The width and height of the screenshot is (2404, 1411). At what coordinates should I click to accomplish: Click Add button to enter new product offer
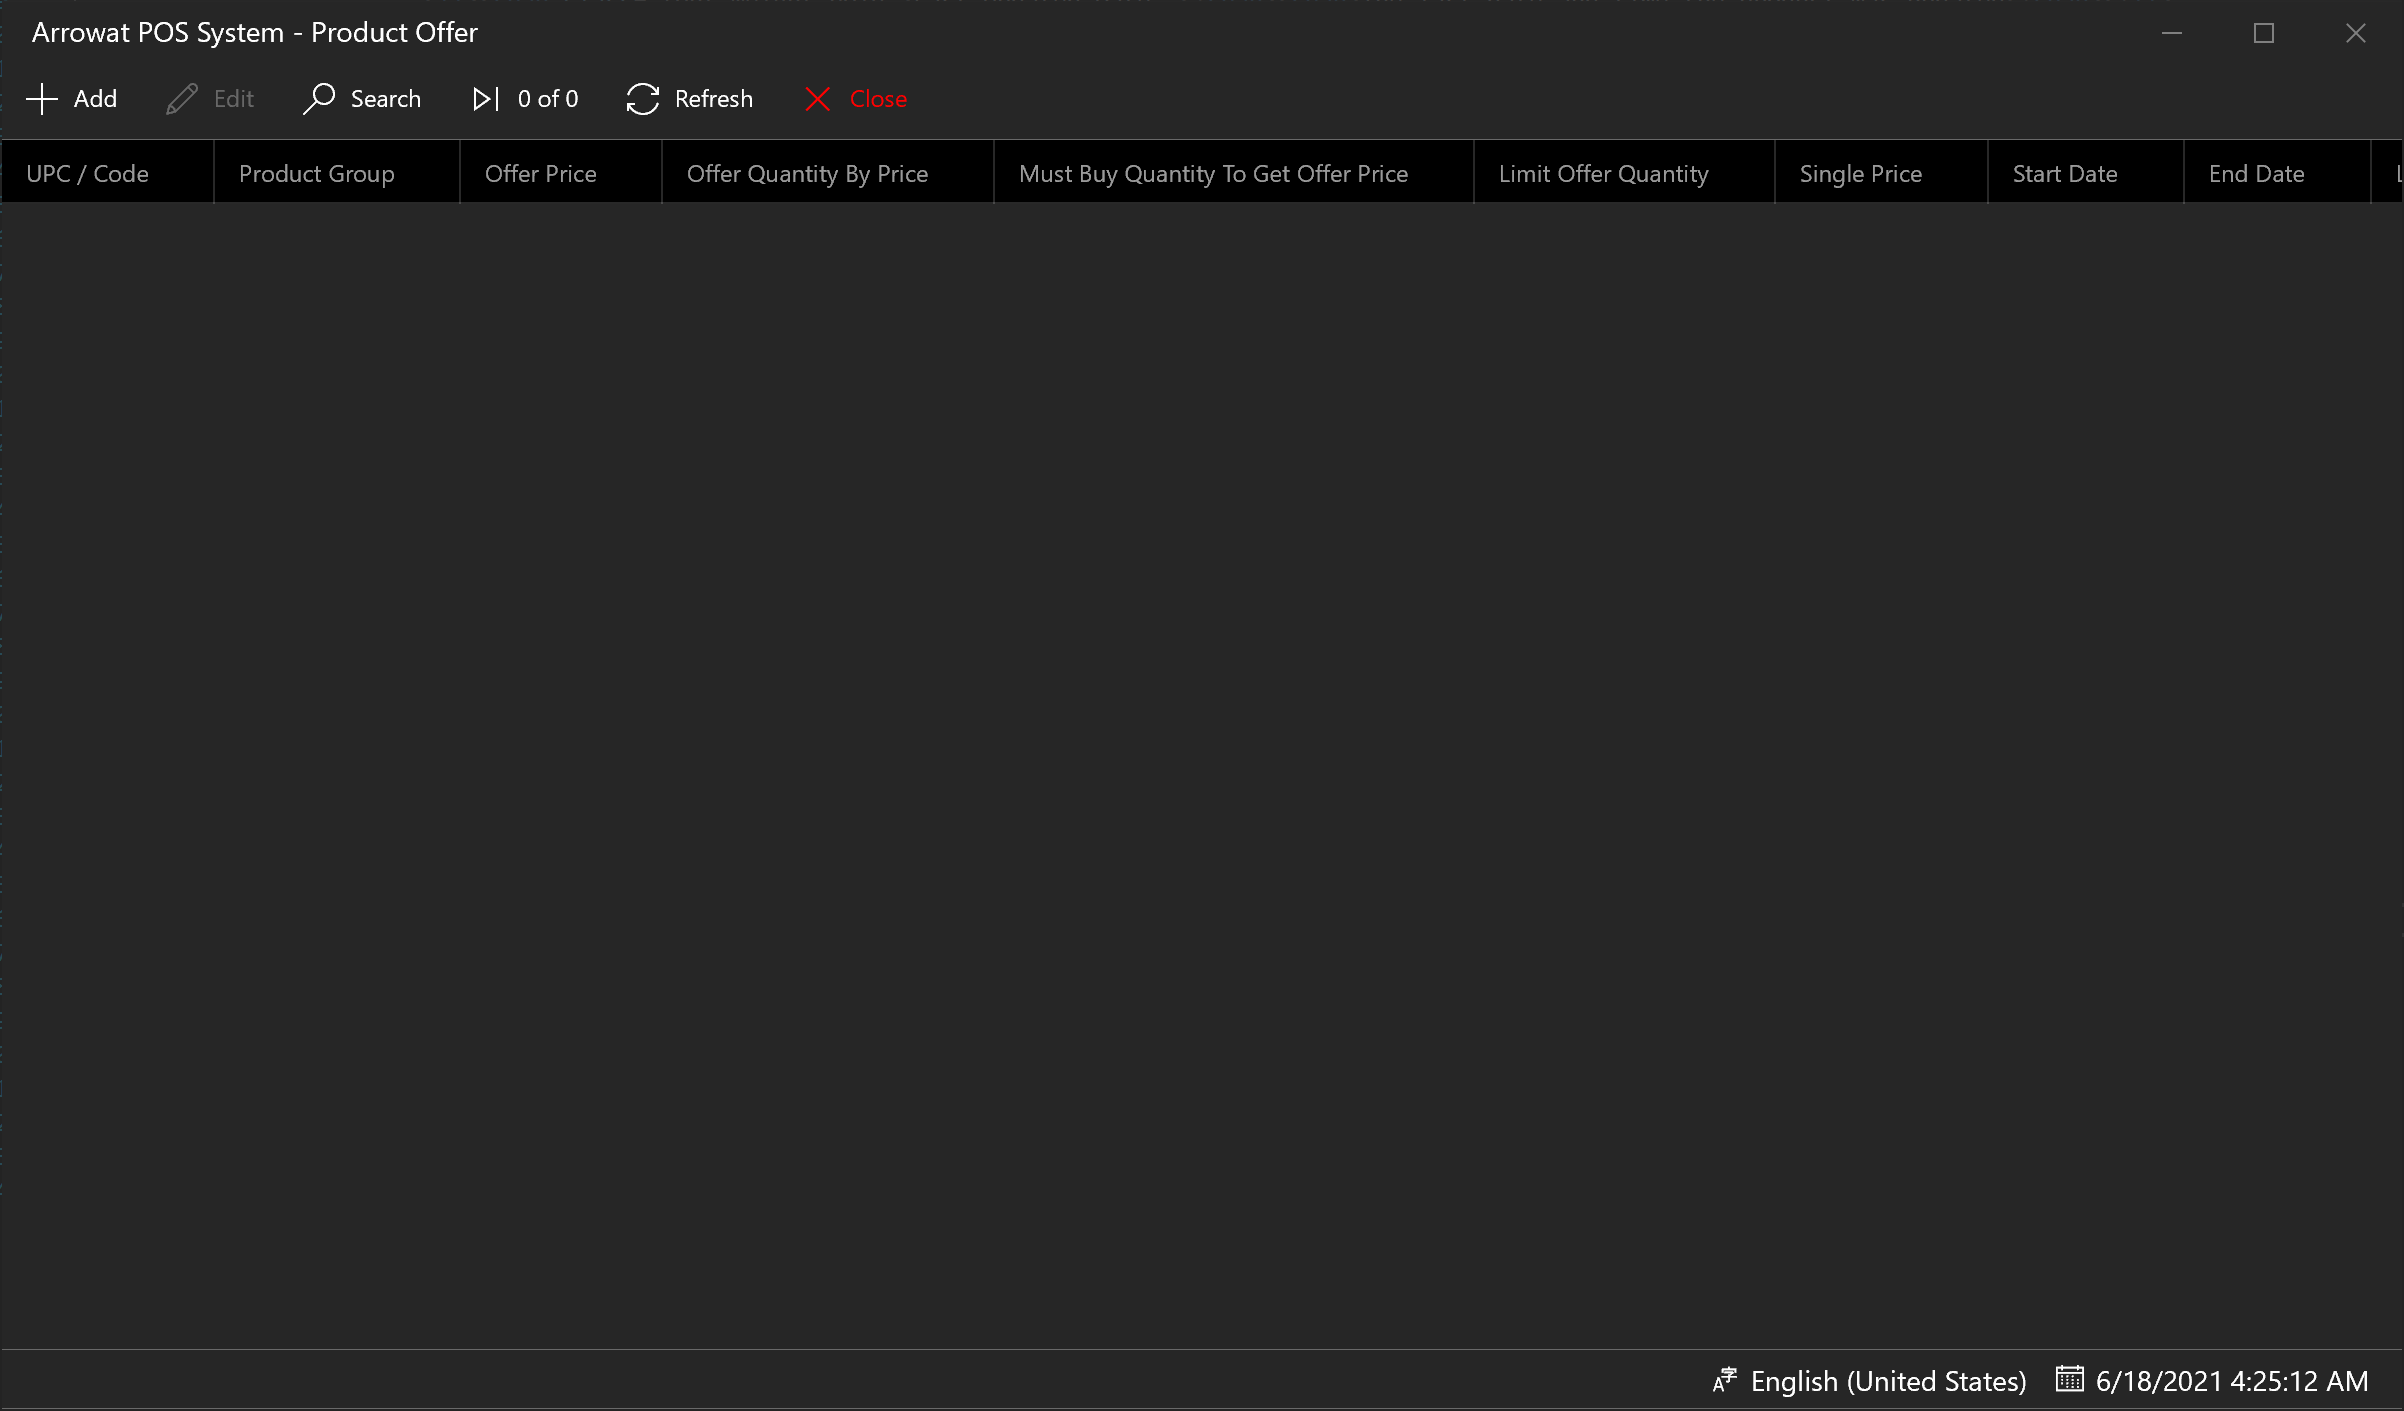[72, 99]
